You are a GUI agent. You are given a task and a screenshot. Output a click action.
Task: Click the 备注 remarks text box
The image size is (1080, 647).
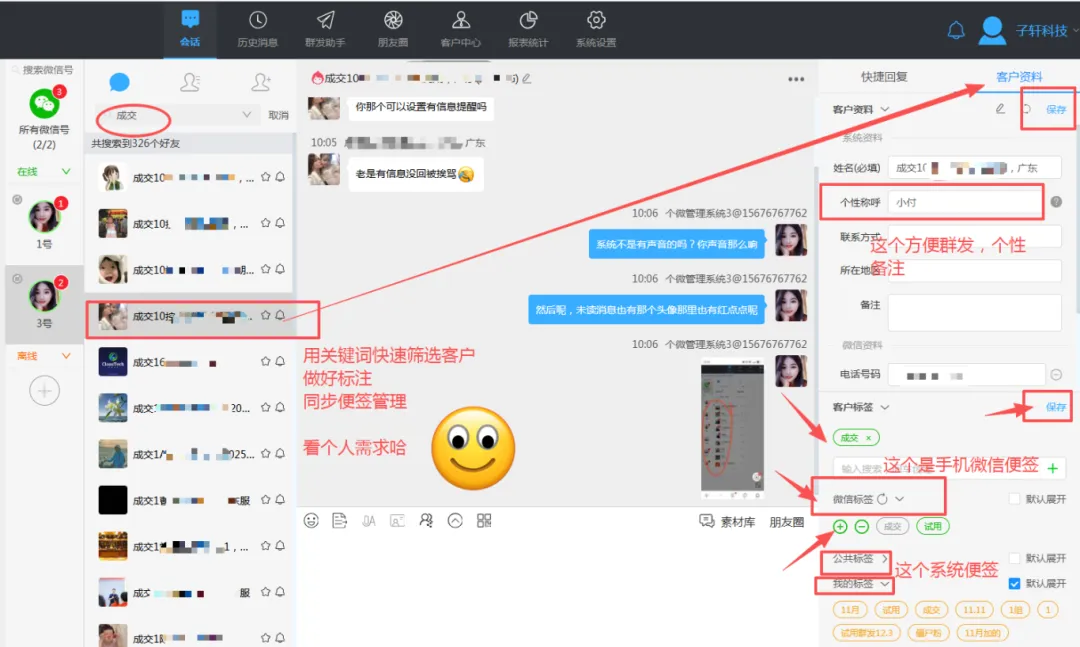pos(974,313)
